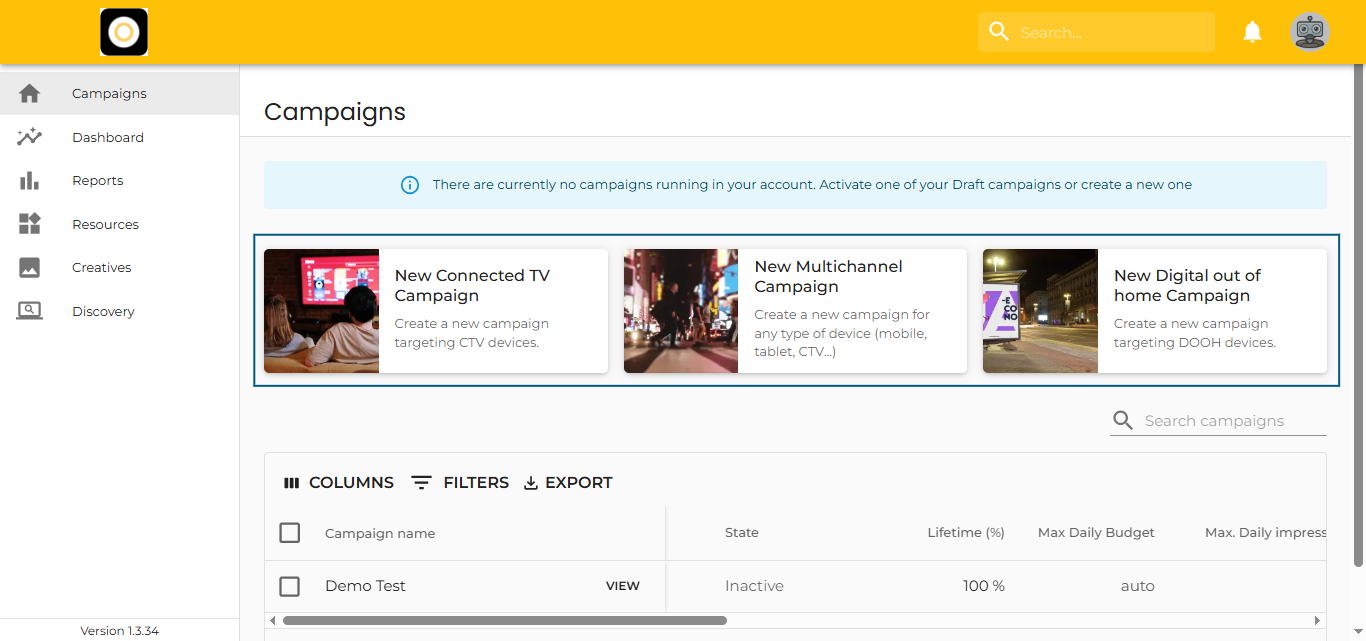Screen dimensions: 1366x641
Task: Open the Creatives image icon
Action: [x=30, y=268]
